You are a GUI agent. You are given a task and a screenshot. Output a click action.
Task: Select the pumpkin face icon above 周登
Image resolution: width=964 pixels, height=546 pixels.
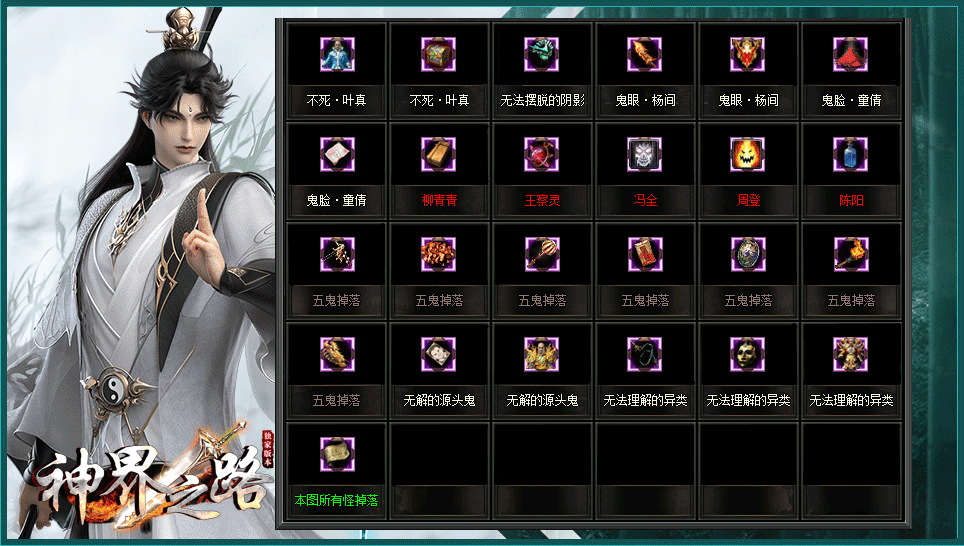(748, 154)
